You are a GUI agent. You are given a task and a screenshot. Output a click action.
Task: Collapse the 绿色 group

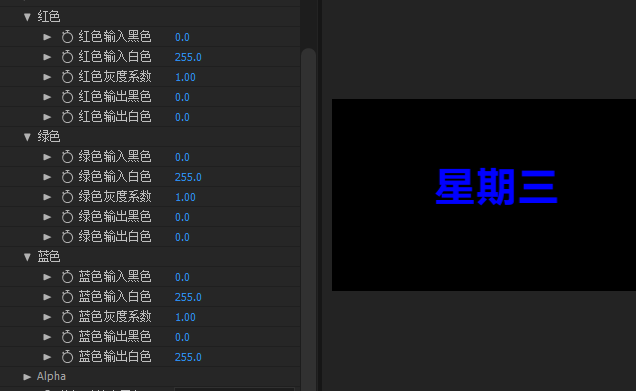28,137
